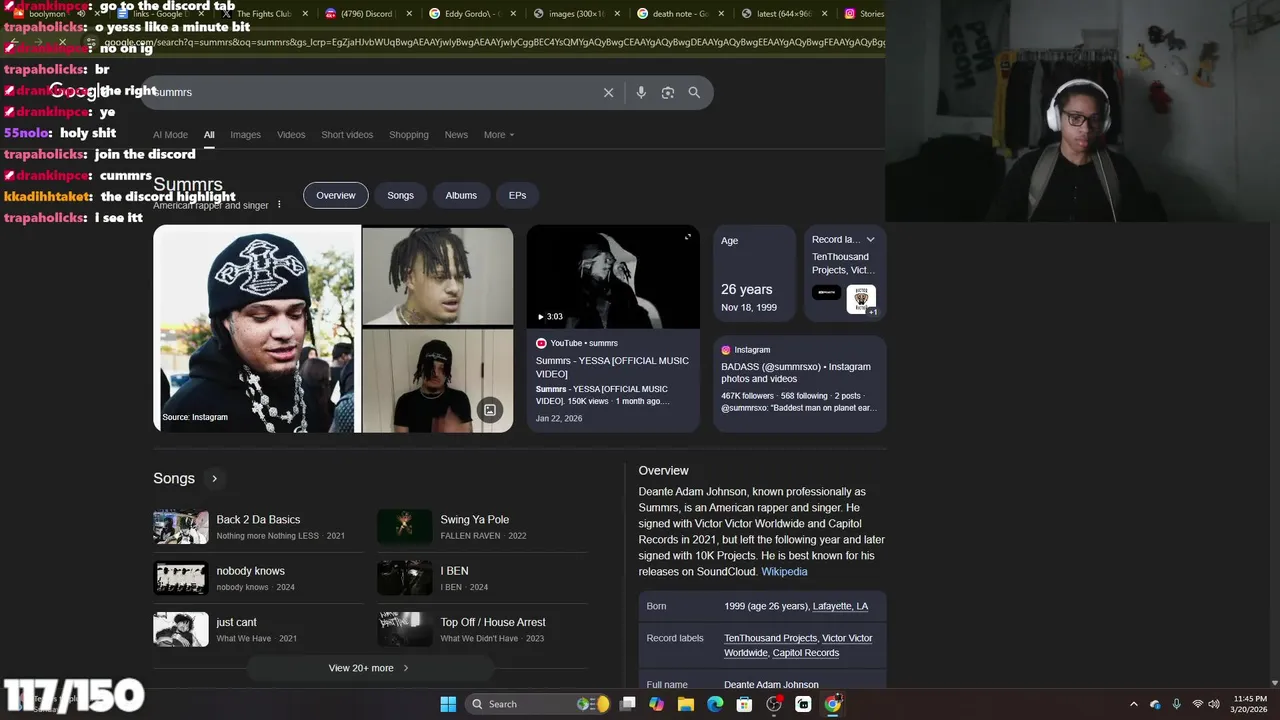Image resolution: width=1280 pixels, height=720 pixels.
Task: Open the Back 2 Da Basics song
Action: (256, 527)
